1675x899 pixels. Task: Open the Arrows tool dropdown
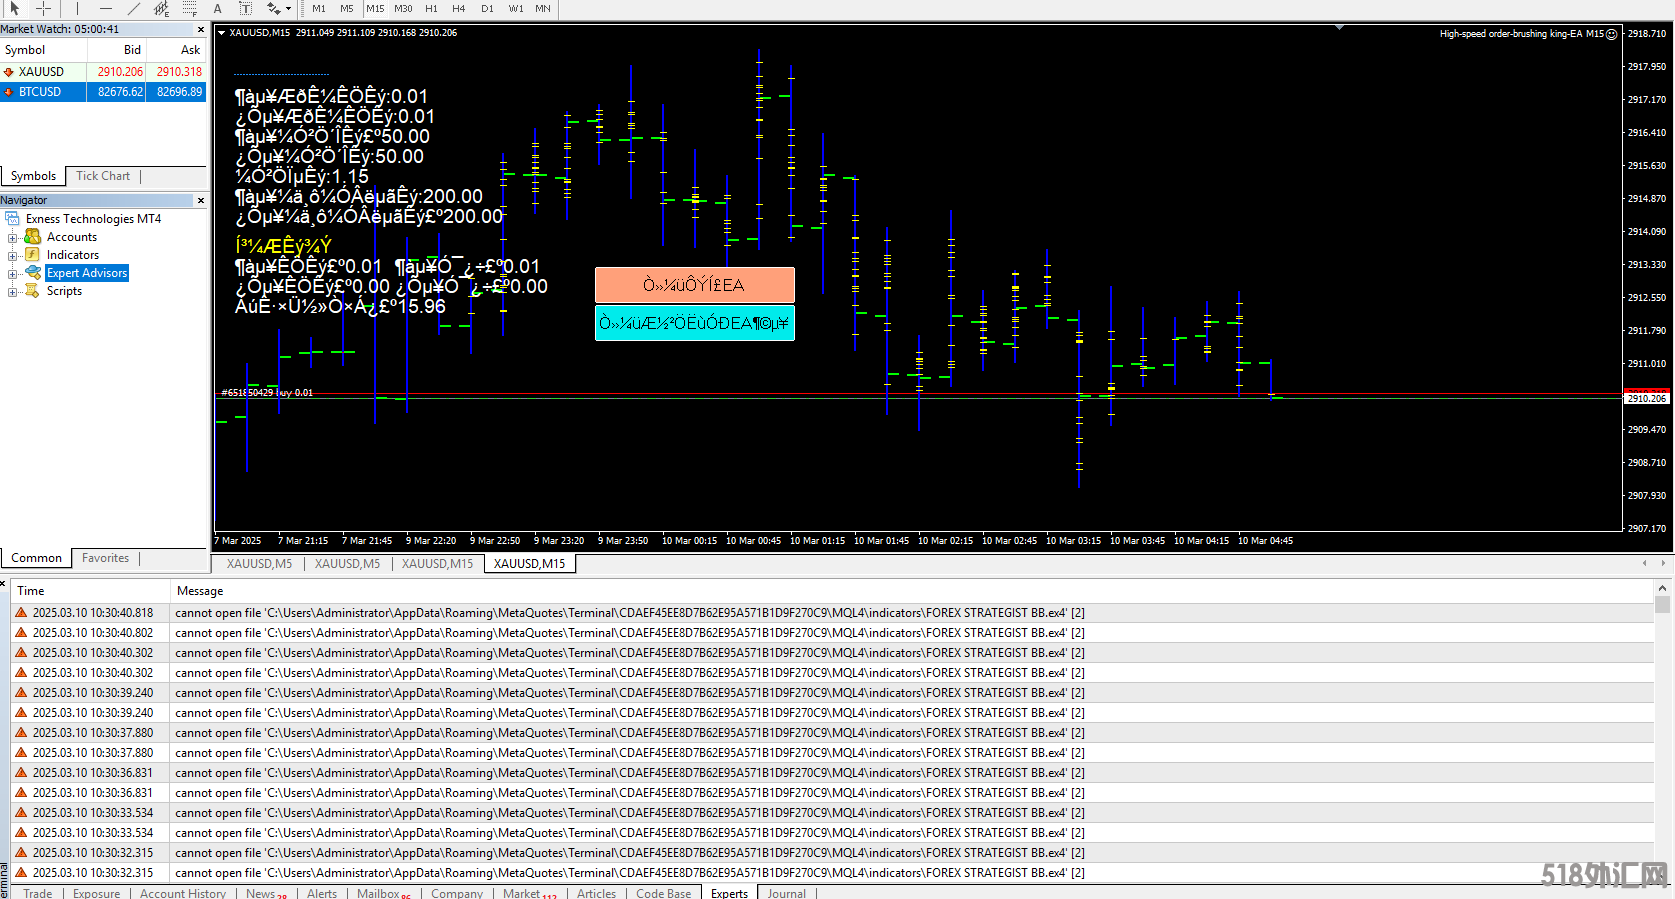coord(288,8)
